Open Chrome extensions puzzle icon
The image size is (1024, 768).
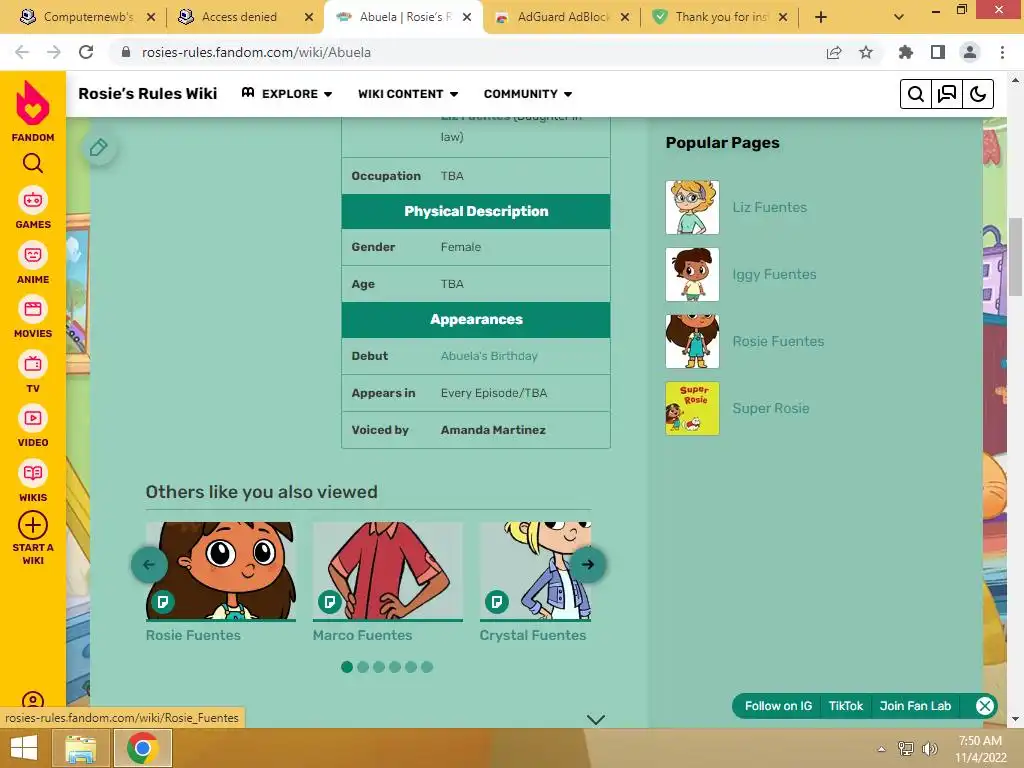(906, 52)
